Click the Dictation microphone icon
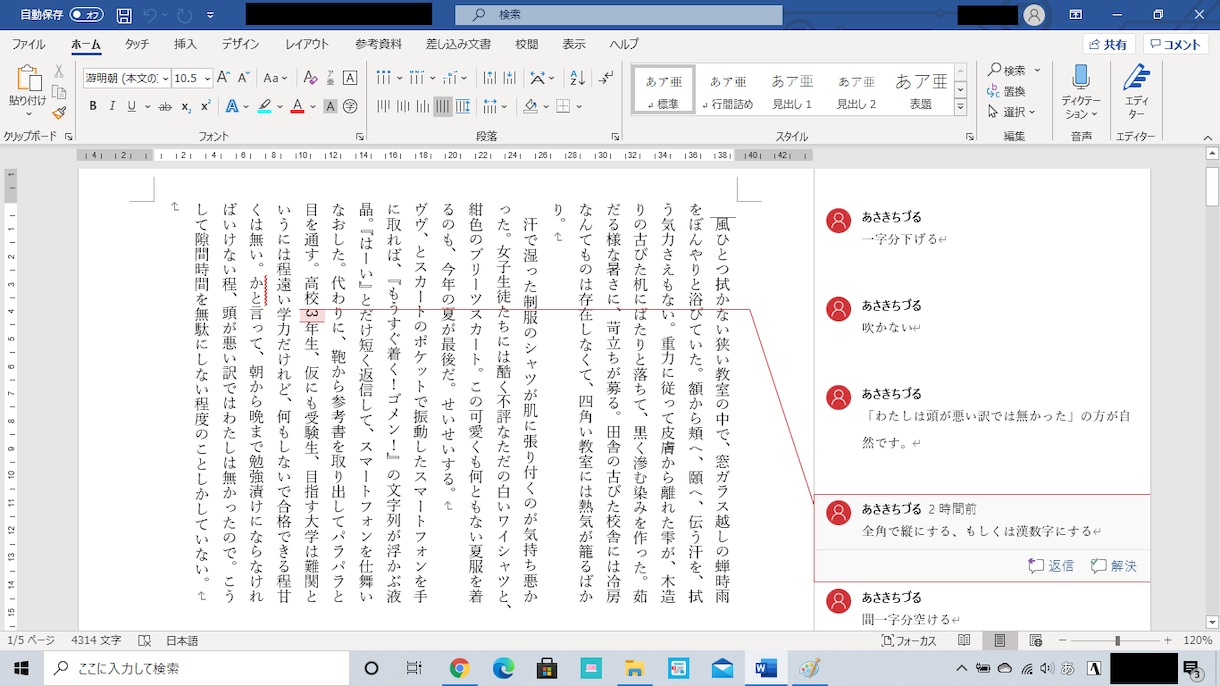The width and height of the screenshot is (1220, 686). [x=1081, y=78]
